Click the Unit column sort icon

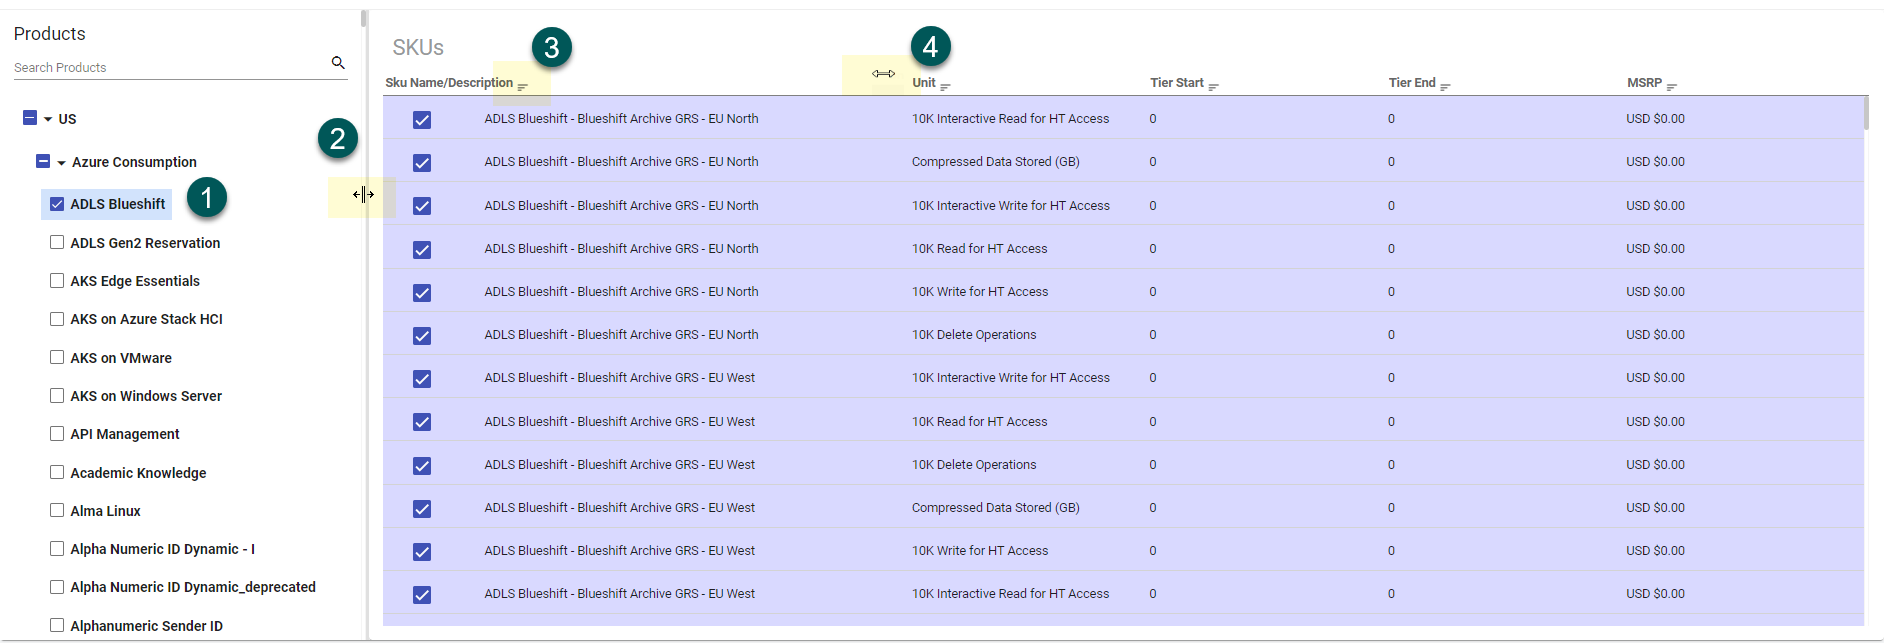[x=945, y=87]
